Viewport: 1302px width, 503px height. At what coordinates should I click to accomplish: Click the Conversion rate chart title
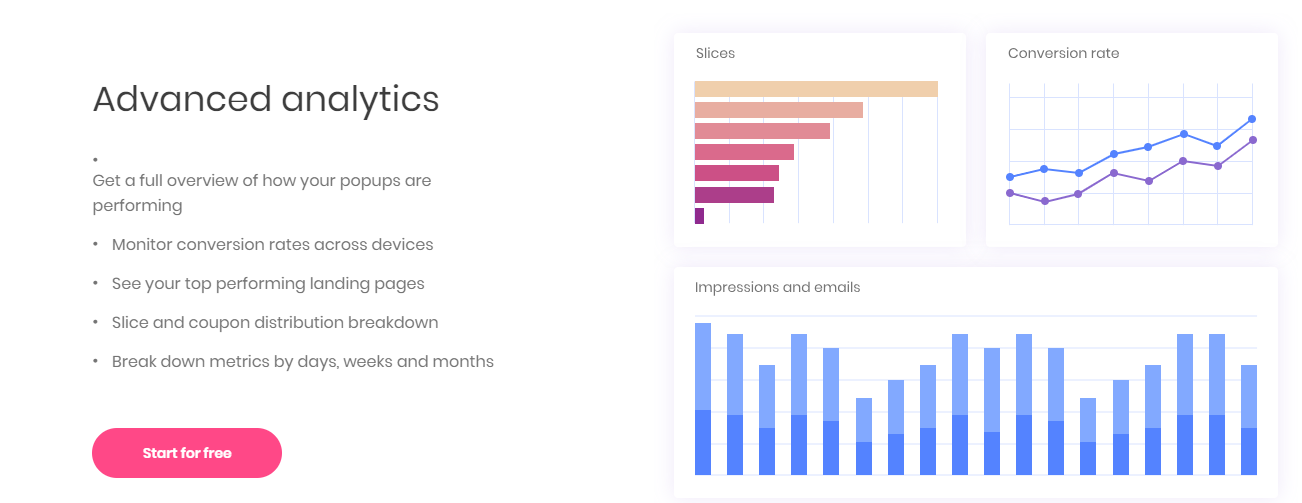pos(1063,53)
